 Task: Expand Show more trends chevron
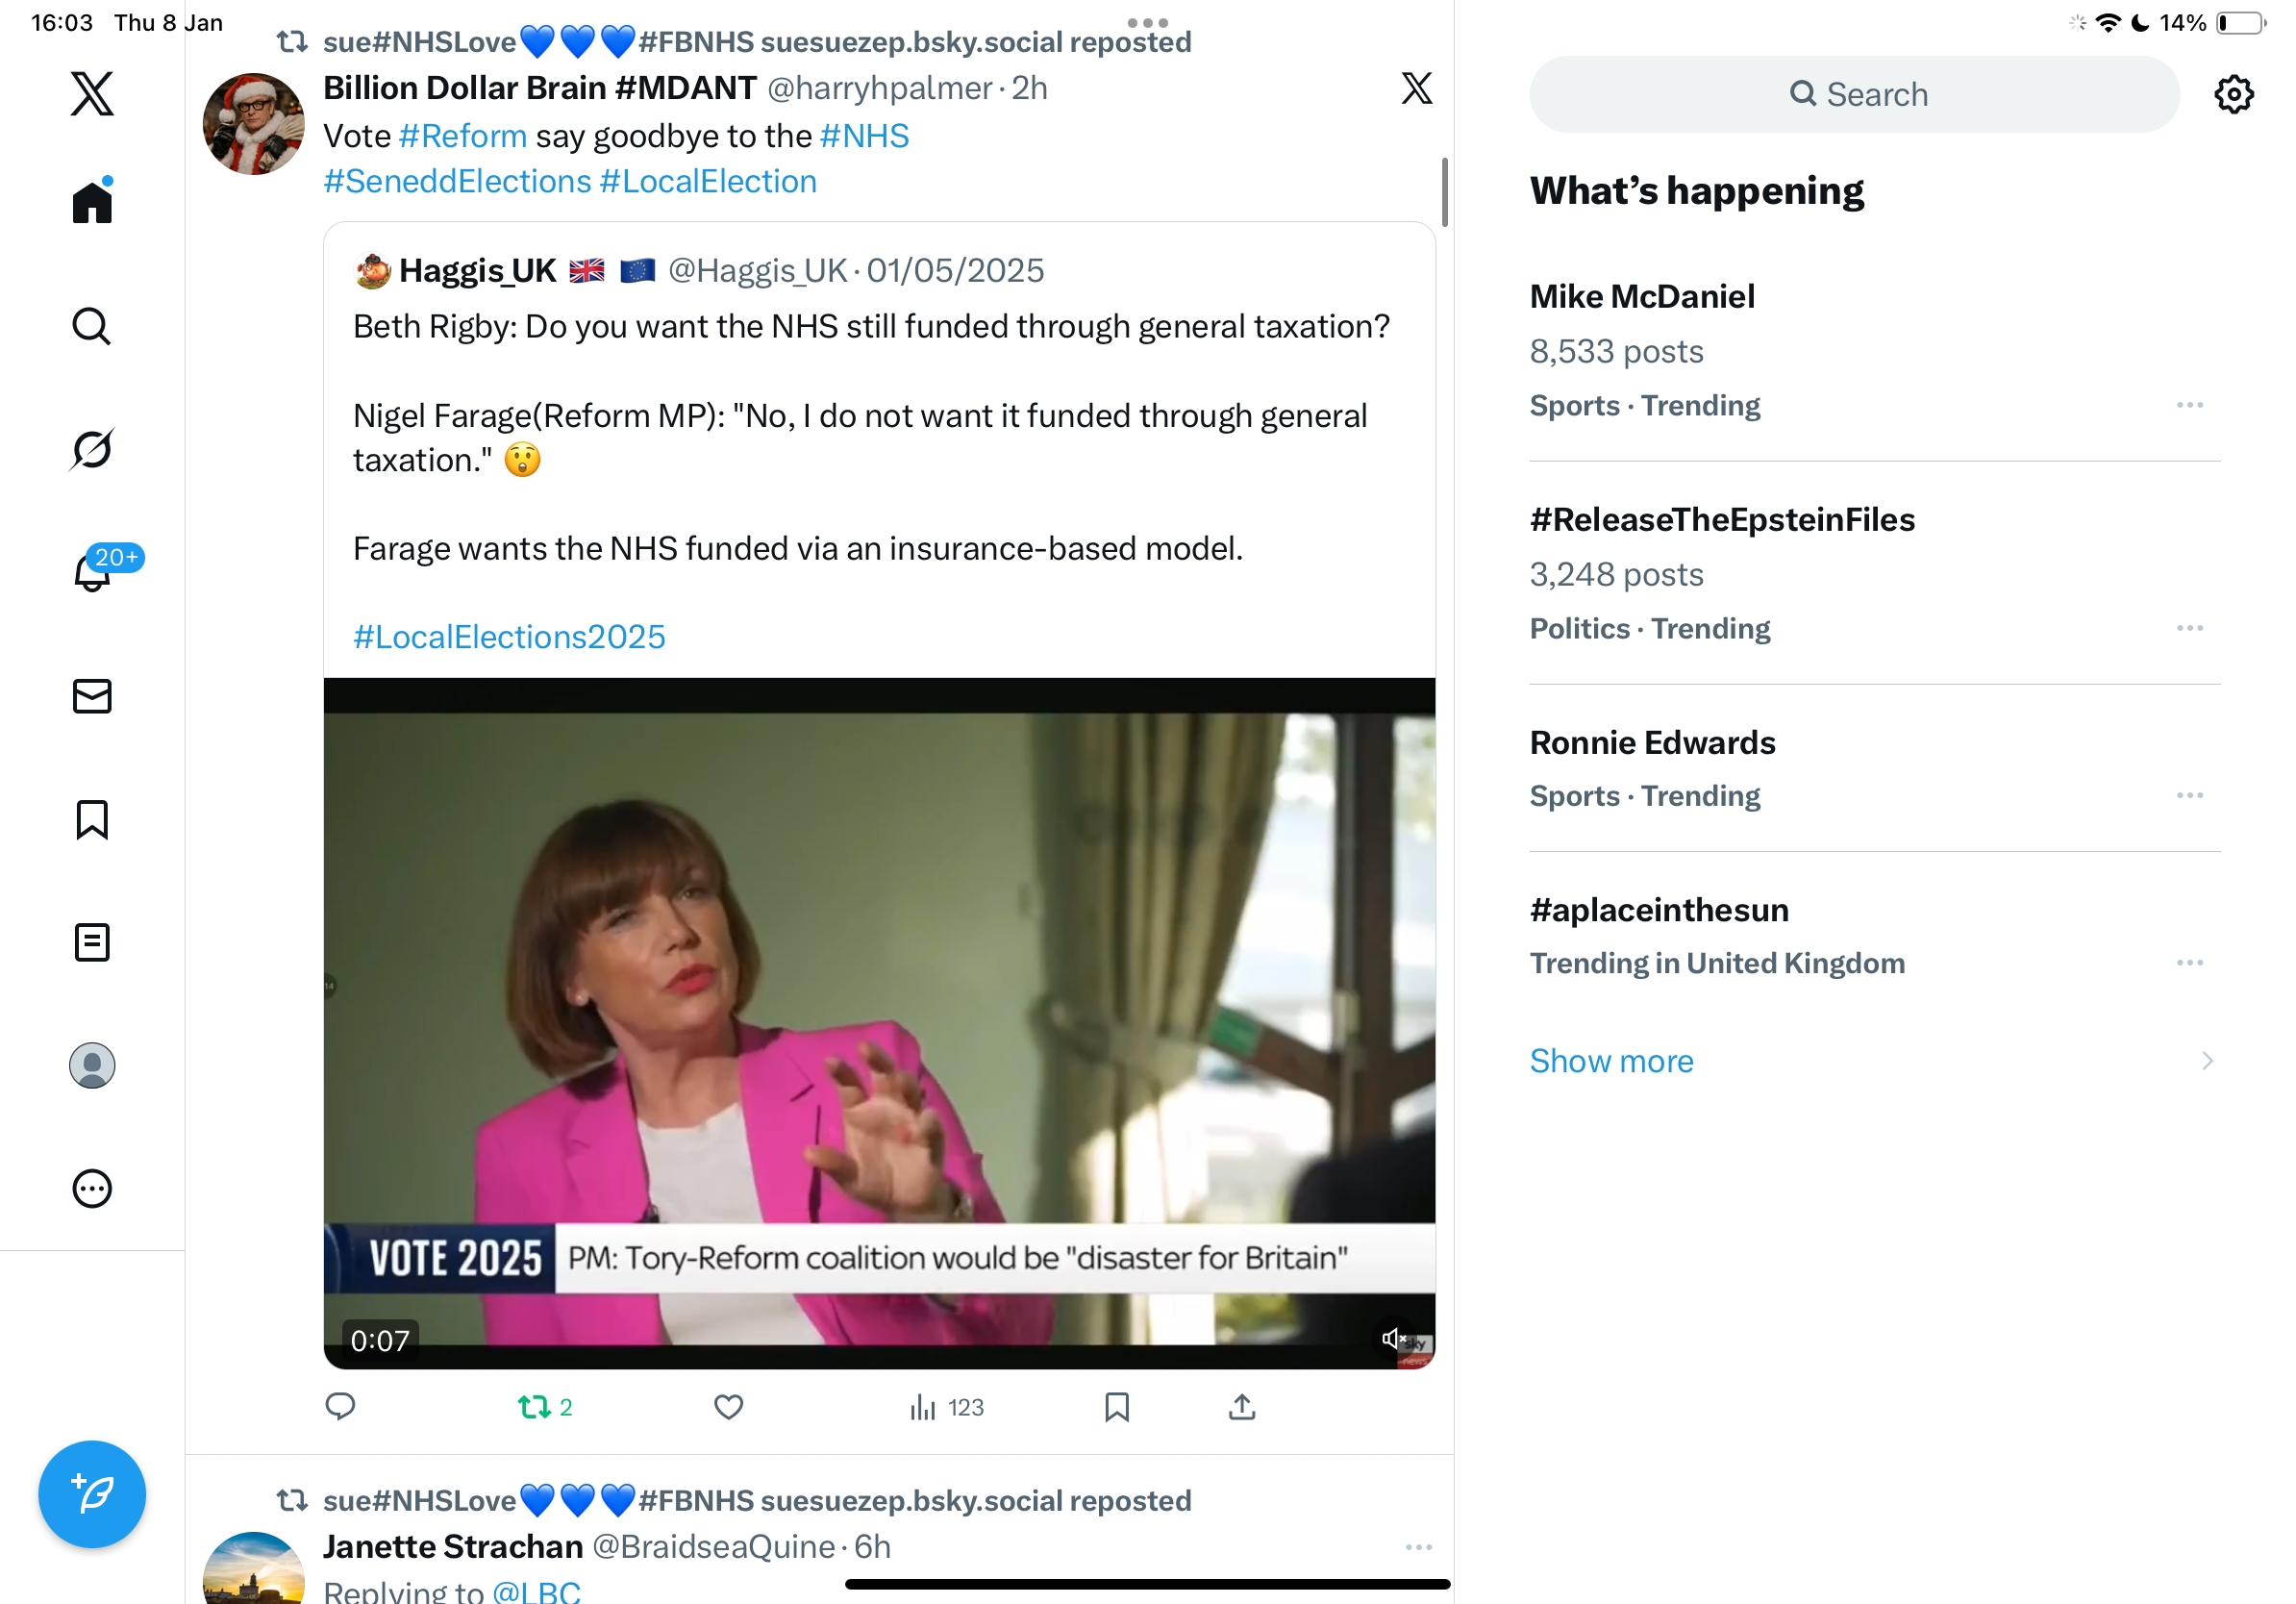click(x=2207, y=1060)
